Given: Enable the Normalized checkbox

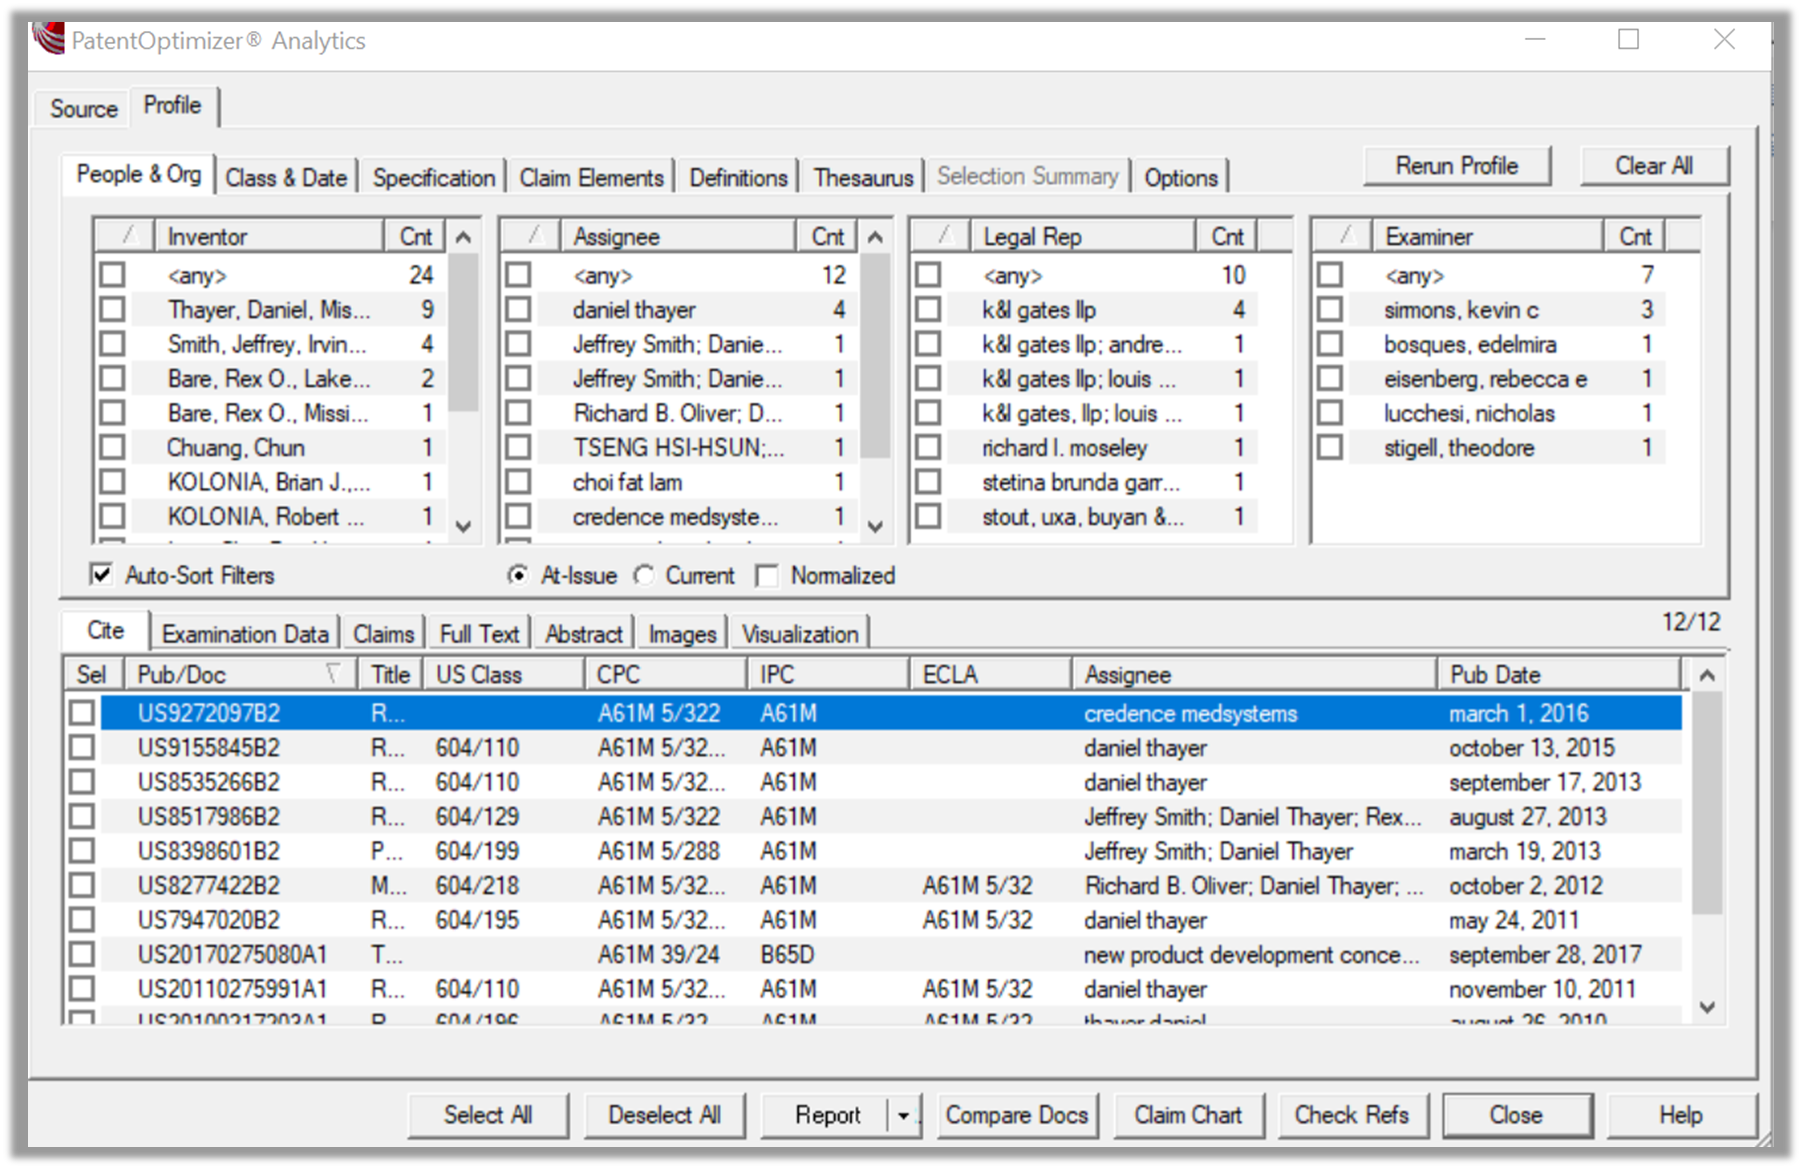Looking at the screenshot, I should tap(767, 575).
